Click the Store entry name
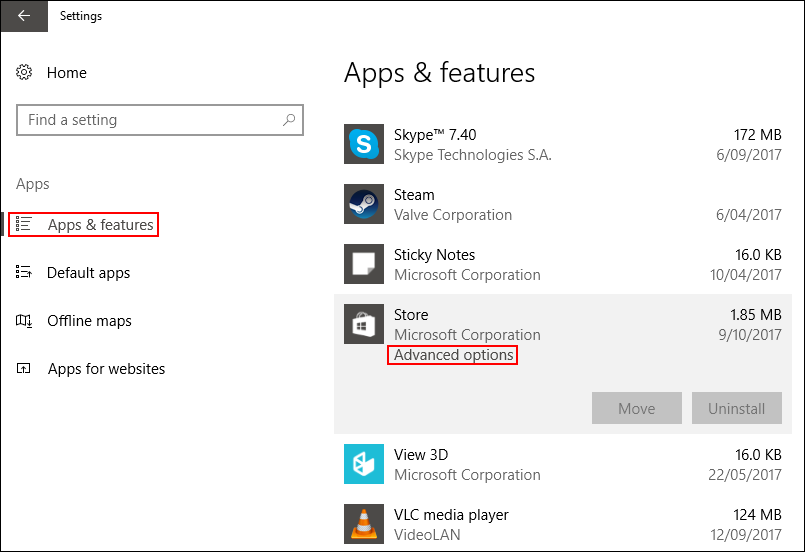This screenshot has width=805, height=552. pos(411,314)
